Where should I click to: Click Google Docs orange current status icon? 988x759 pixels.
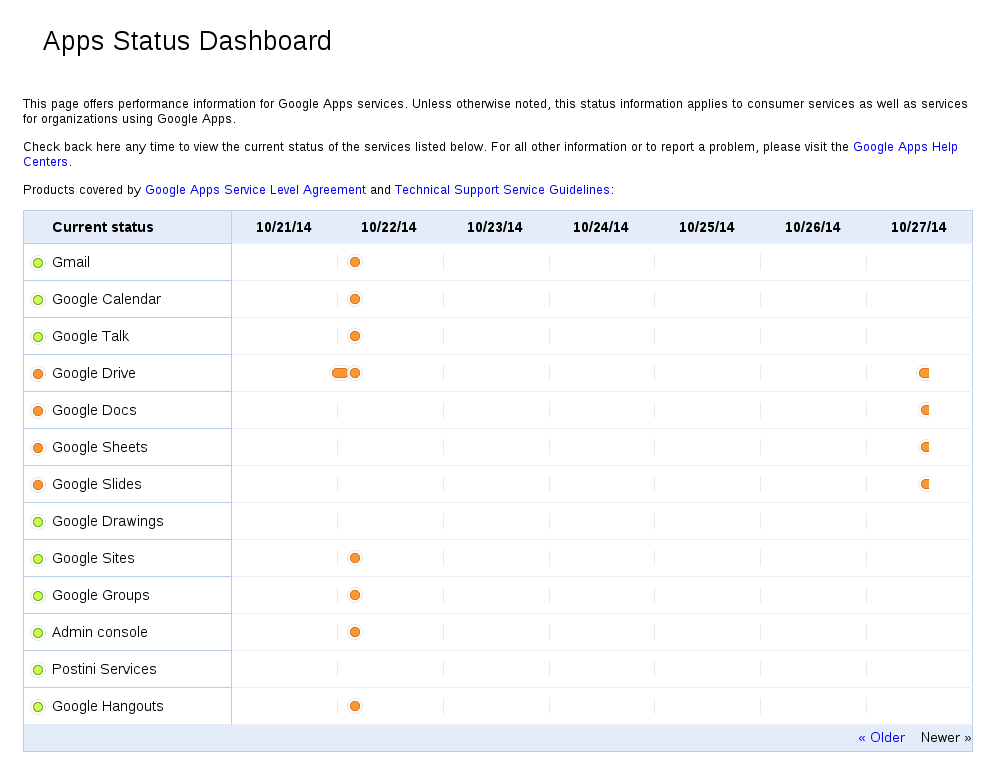(38, 411)
